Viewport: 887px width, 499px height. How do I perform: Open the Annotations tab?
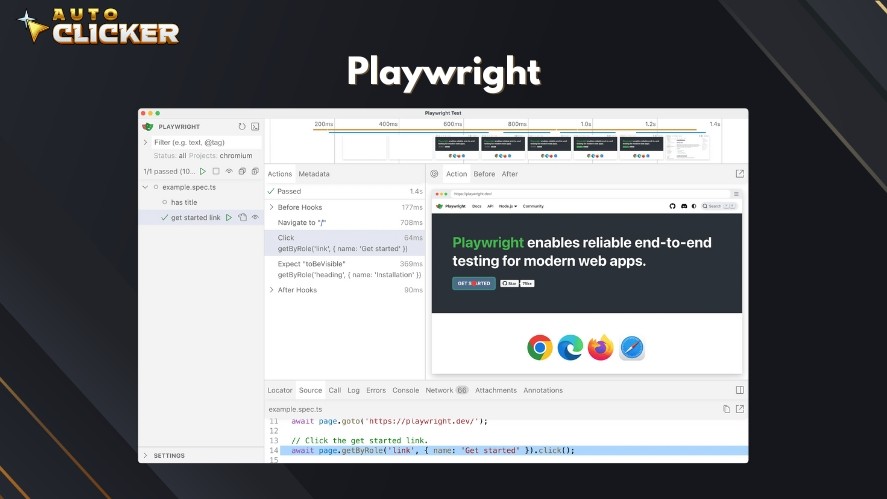(x=542, y=390)
